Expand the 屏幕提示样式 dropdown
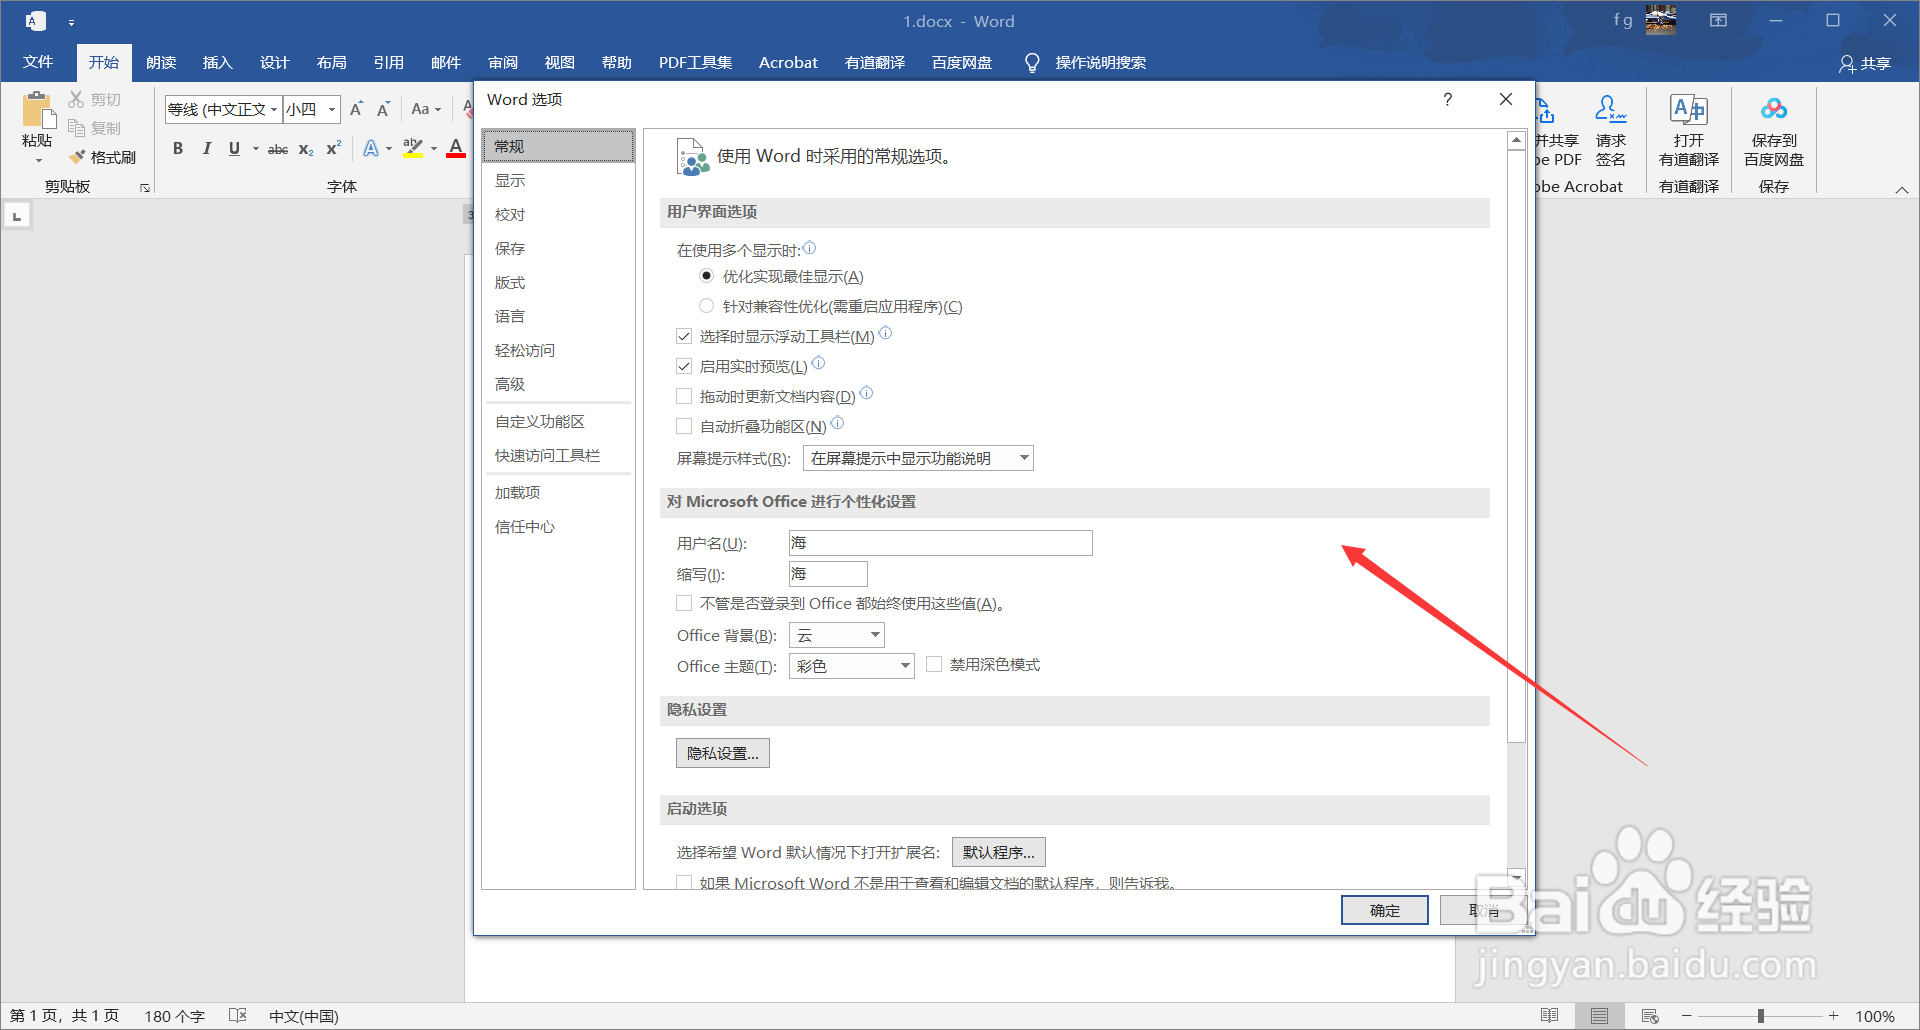 coord(1022,457)
